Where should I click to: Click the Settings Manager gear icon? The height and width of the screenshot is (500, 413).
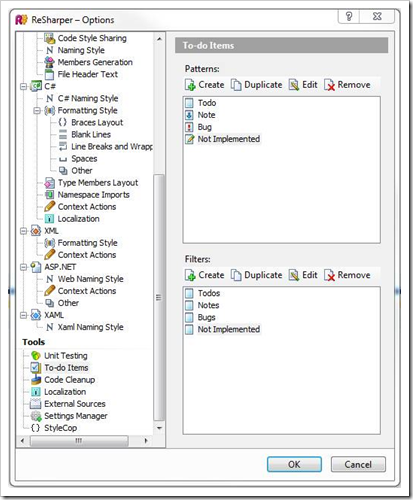coord(36,416)
